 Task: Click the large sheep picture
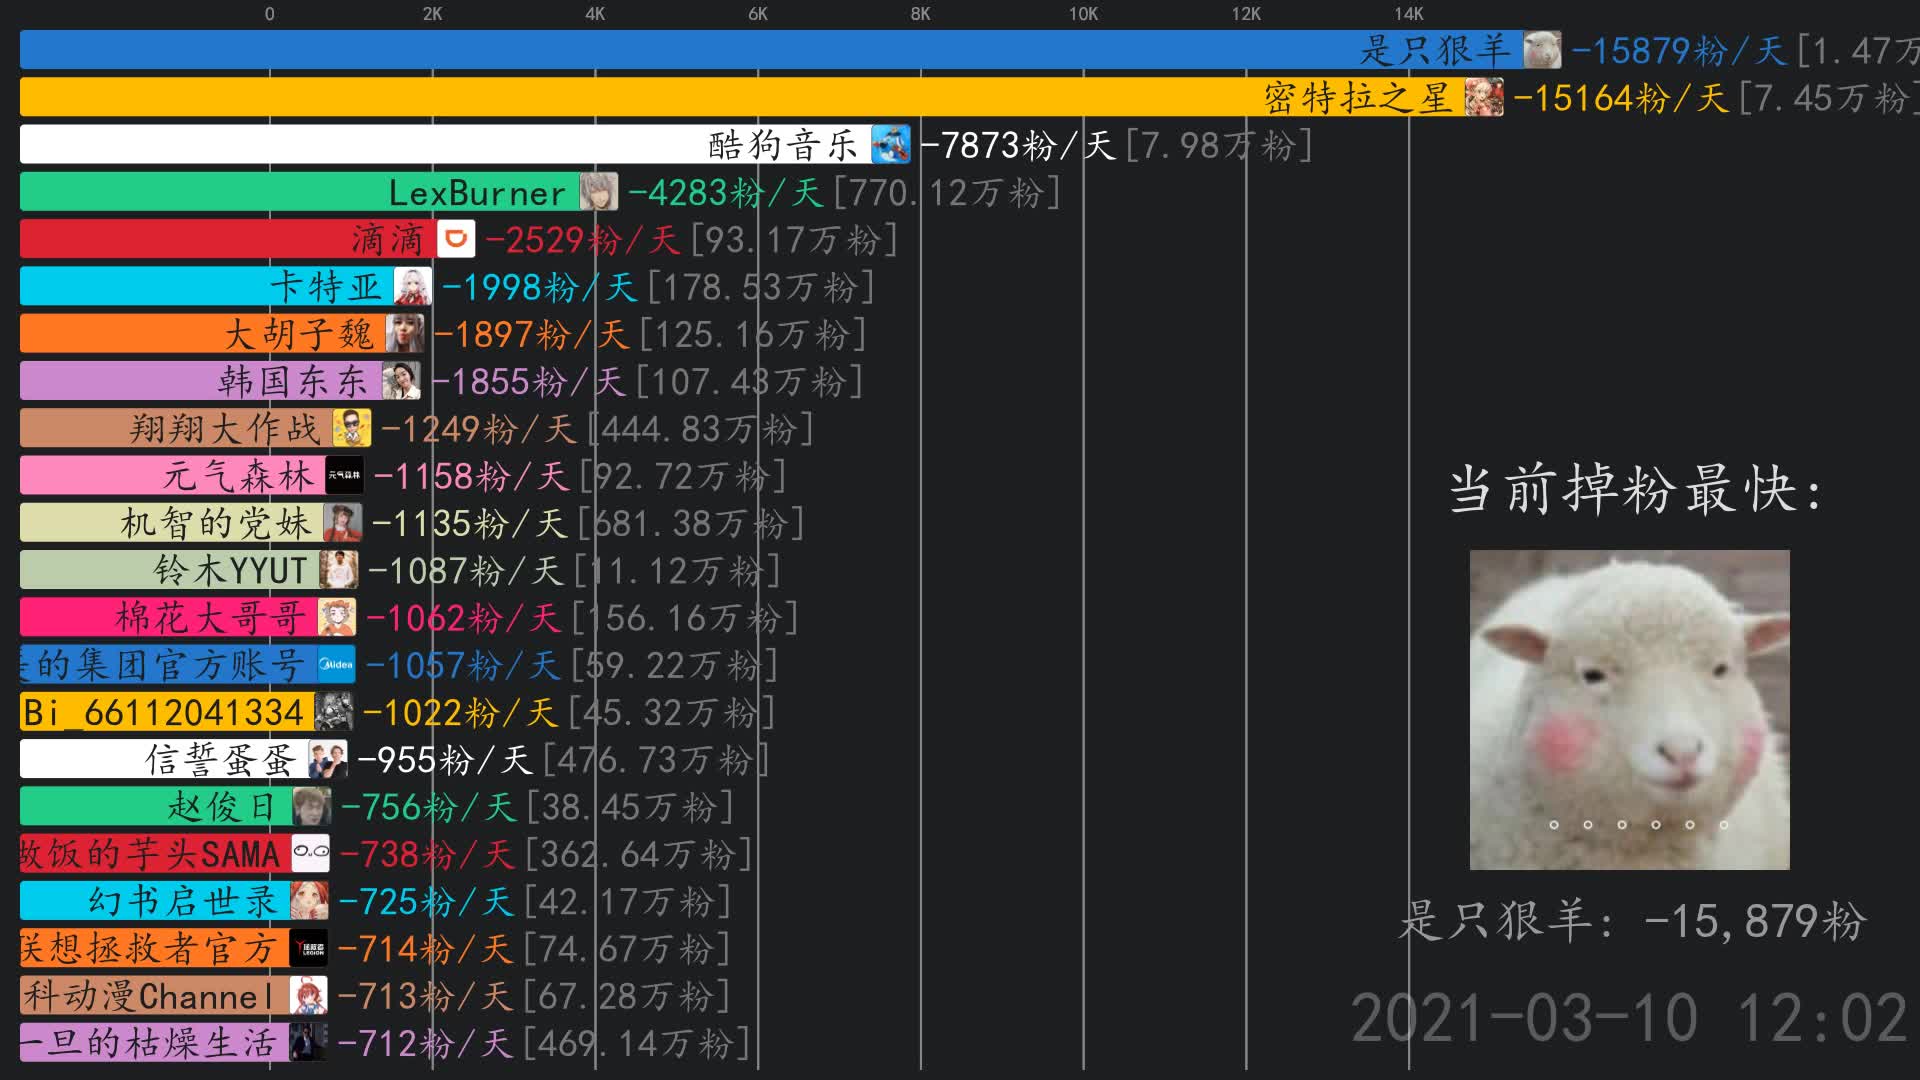1629,709
